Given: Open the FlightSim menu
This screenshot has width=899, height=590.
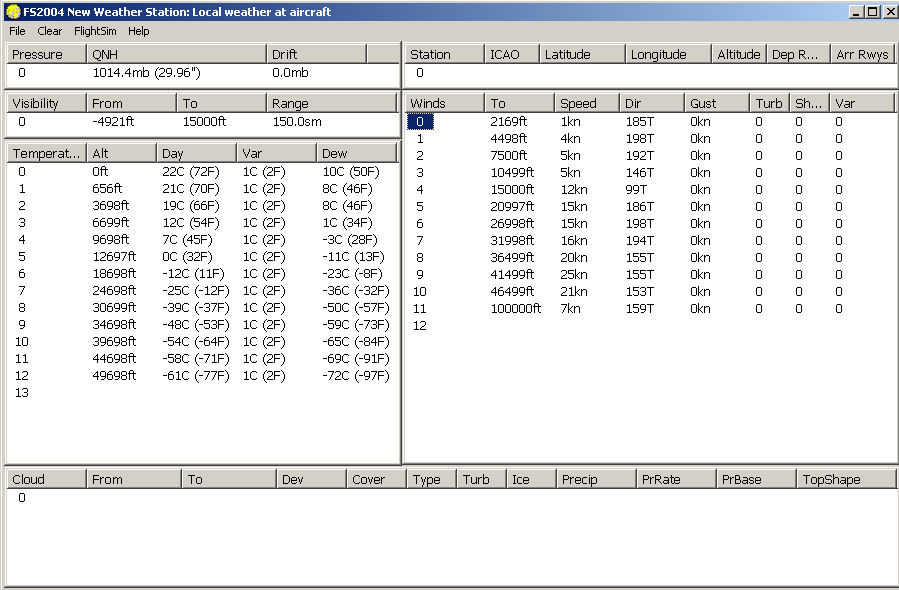Looking at the screenshot, I should point(95,31).
